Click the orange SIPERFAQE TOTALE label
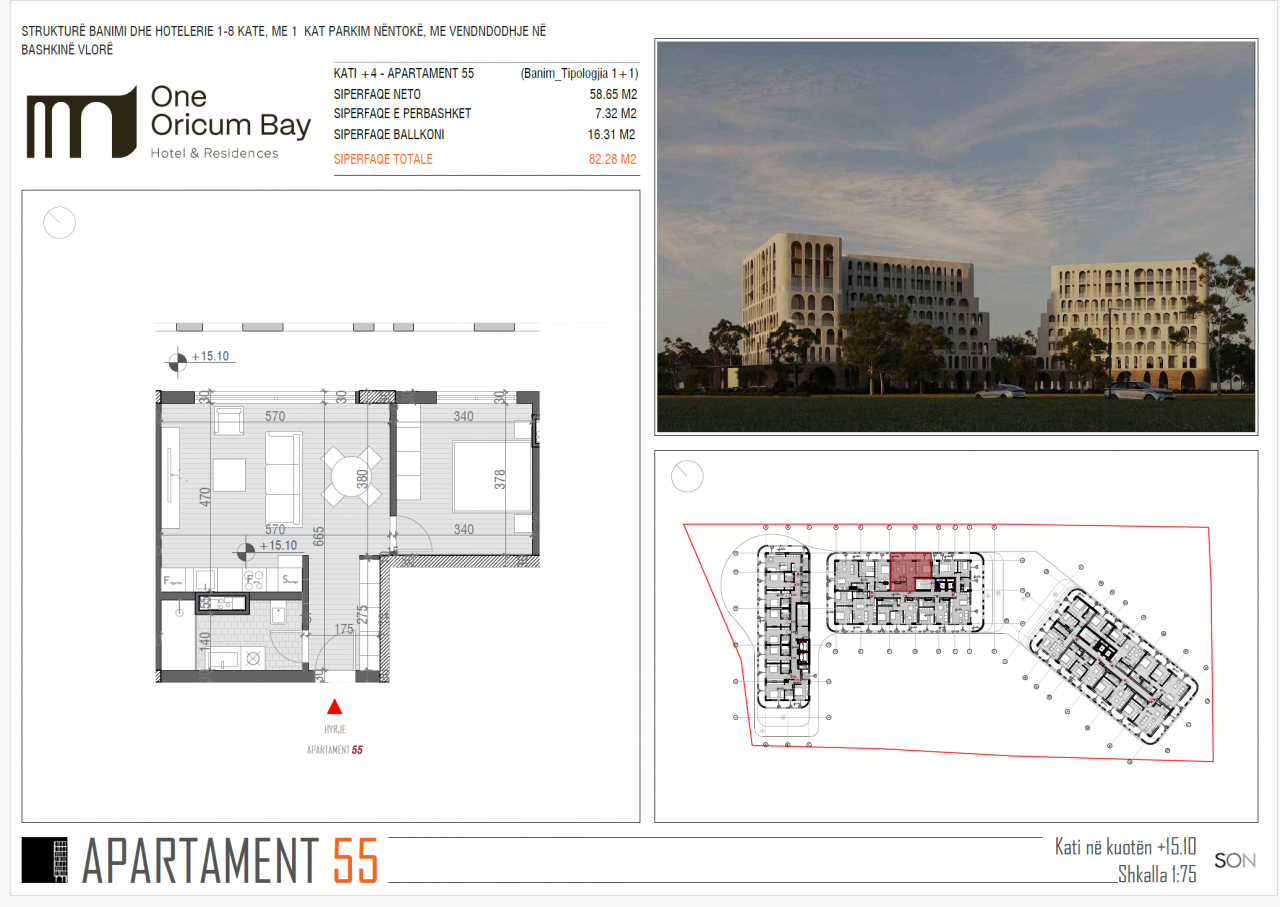The height and width of the screenshot is (907, 1280). point(383,159)
